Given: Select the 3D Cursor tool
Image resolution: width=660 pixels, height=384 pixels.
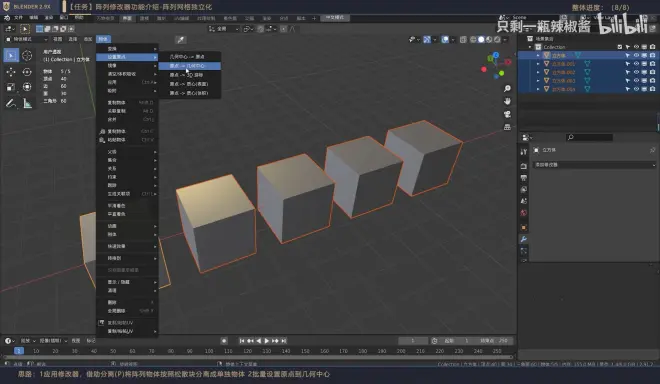Looking at the screenshot, I should (x=27, y=55).
